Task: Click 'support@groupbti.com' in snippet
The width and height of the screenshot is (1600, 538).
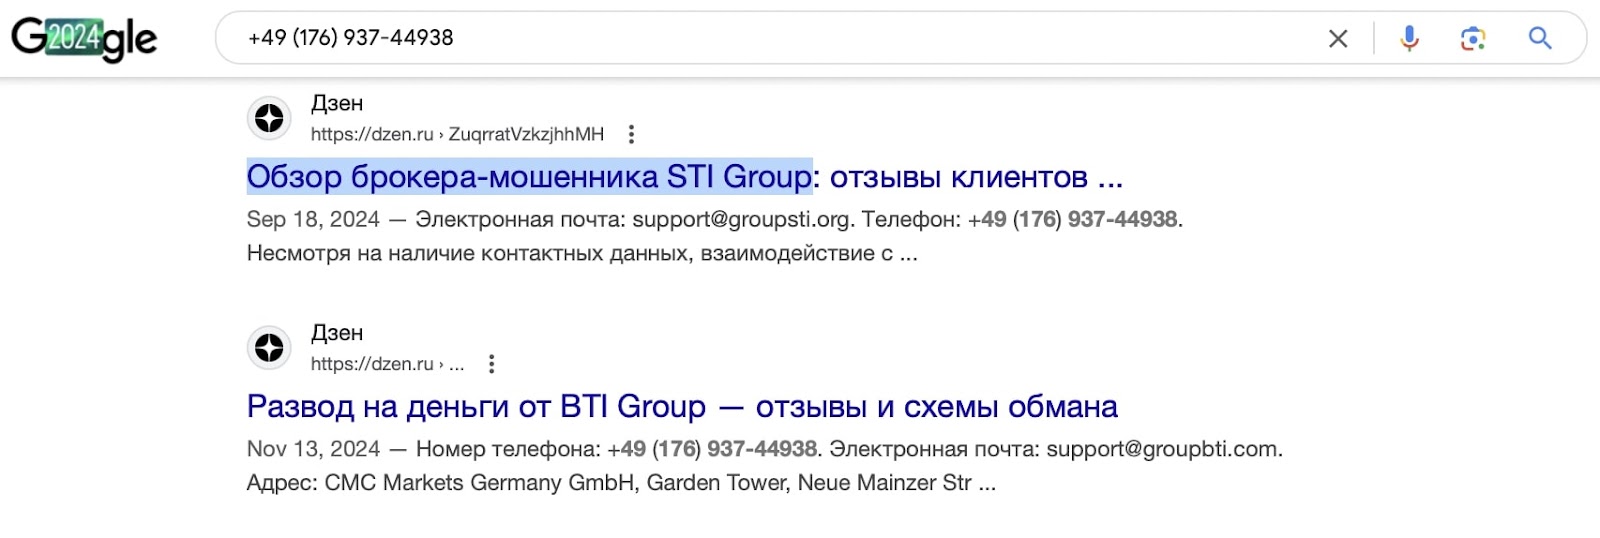Action: (x=1163, y=449)
